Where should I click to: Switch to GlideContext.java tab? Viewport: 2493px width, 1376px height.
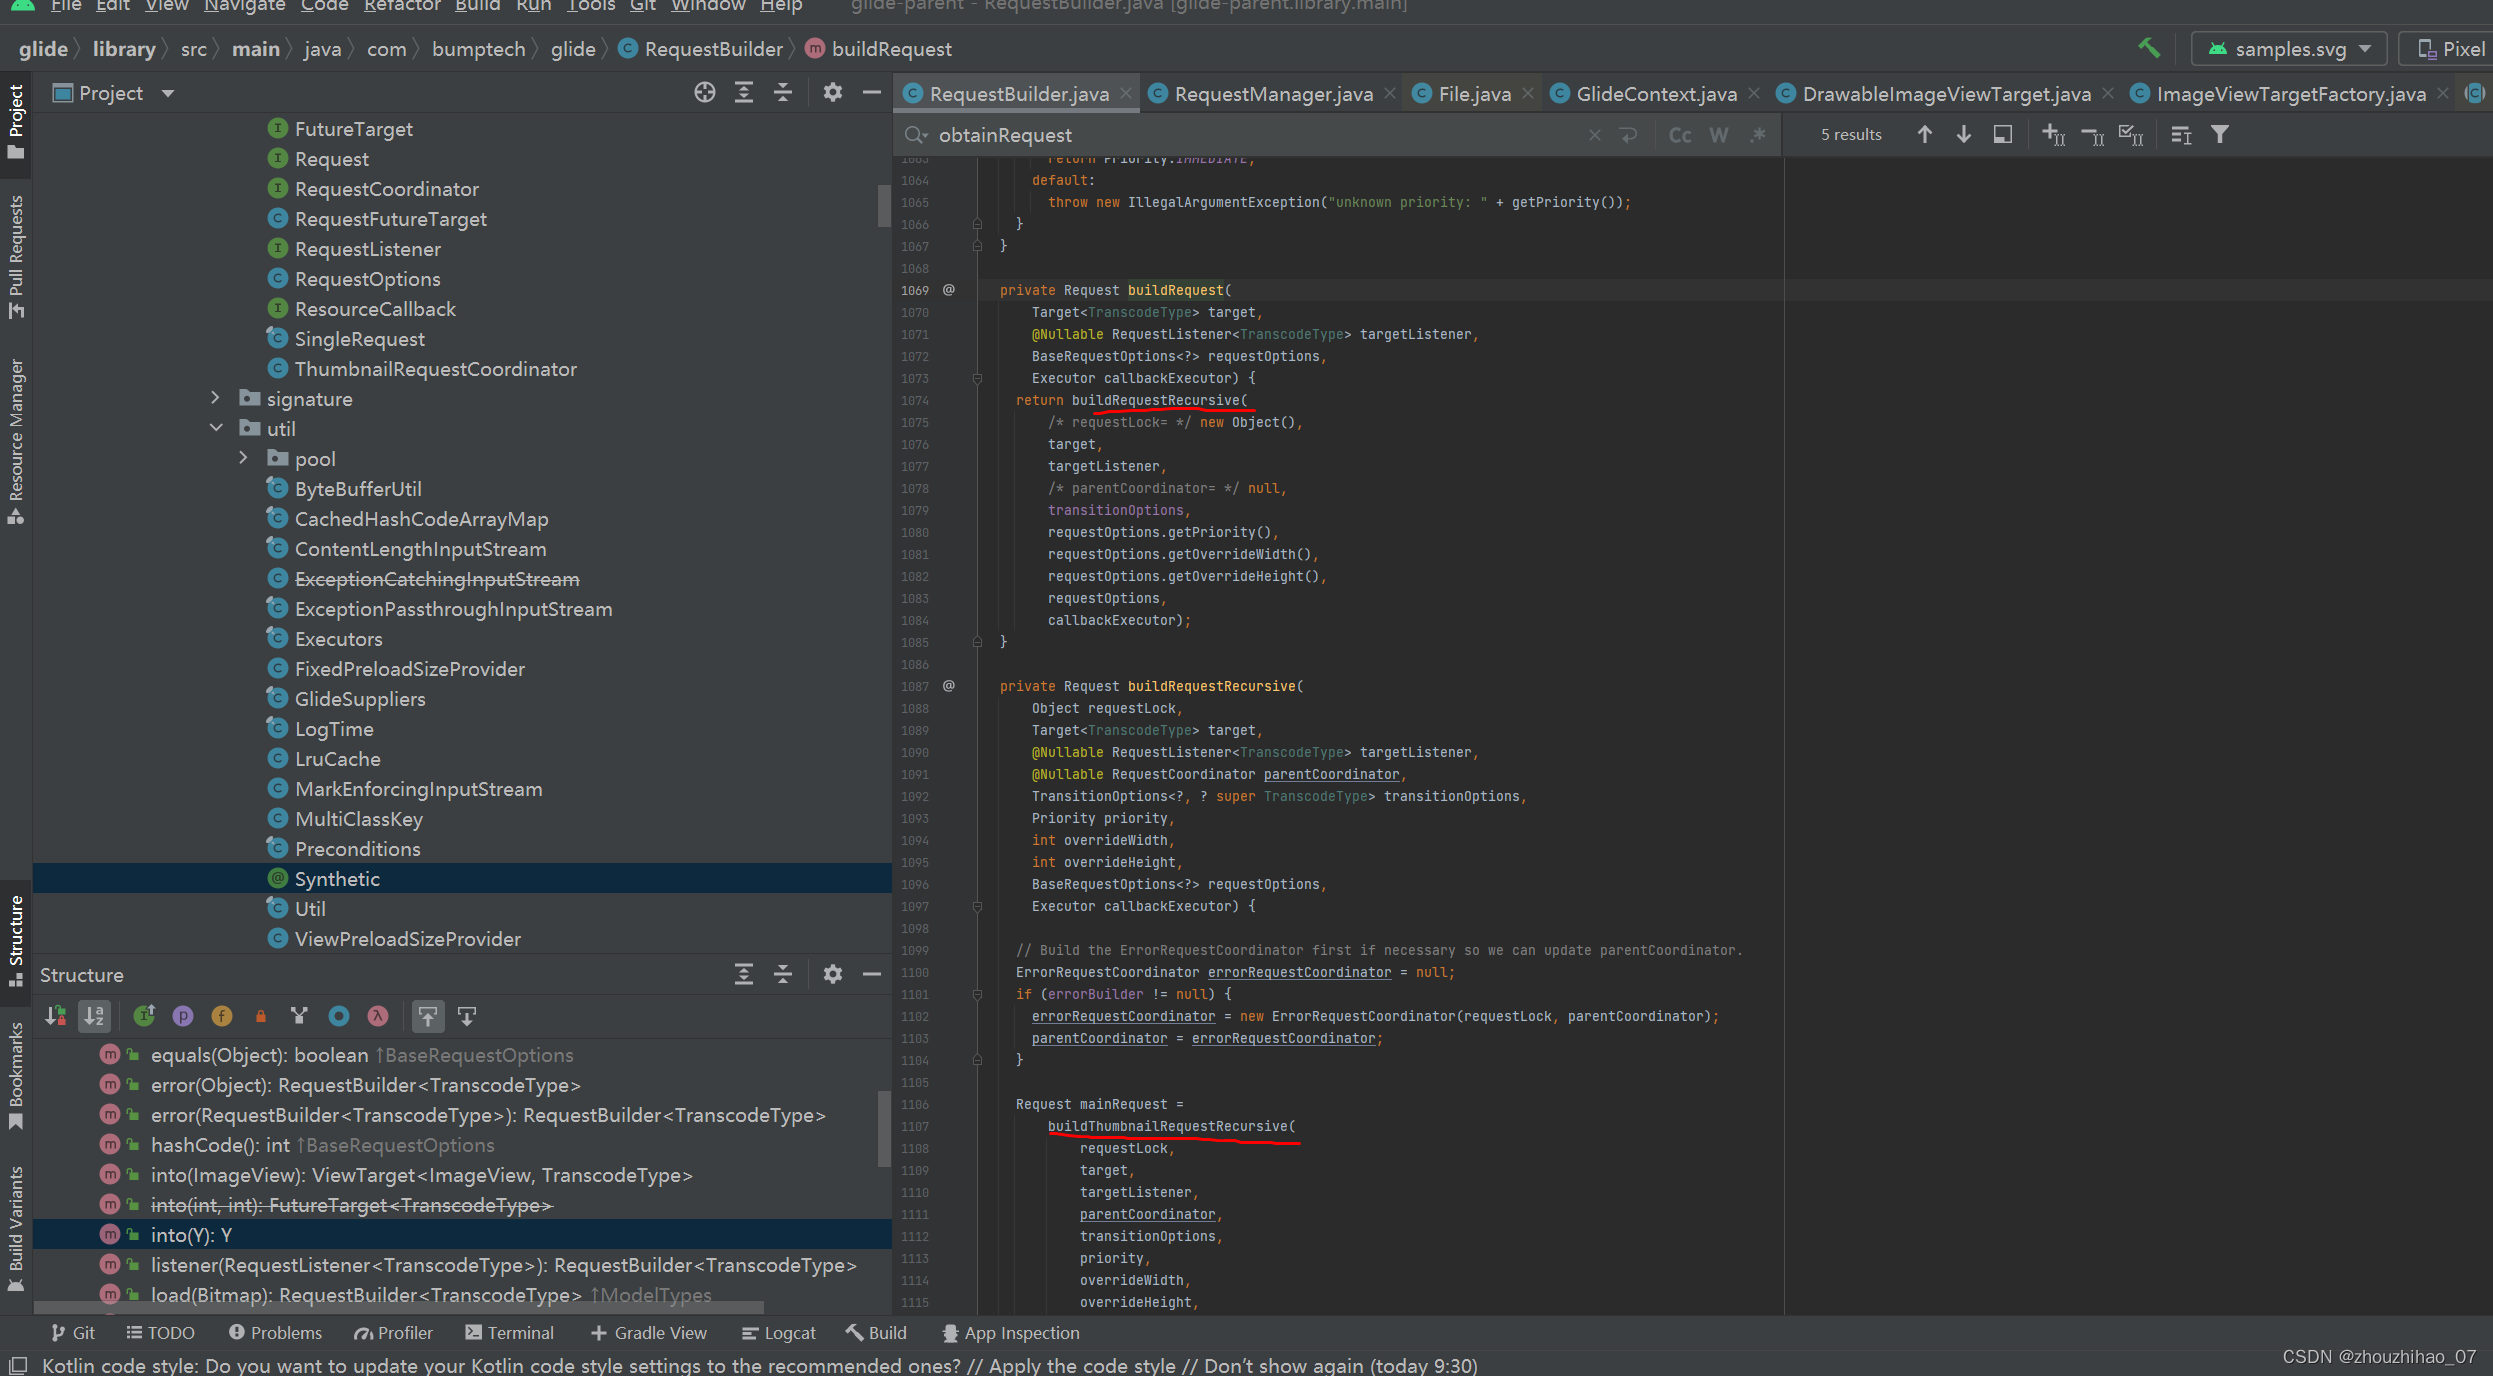click(1655, 94)
